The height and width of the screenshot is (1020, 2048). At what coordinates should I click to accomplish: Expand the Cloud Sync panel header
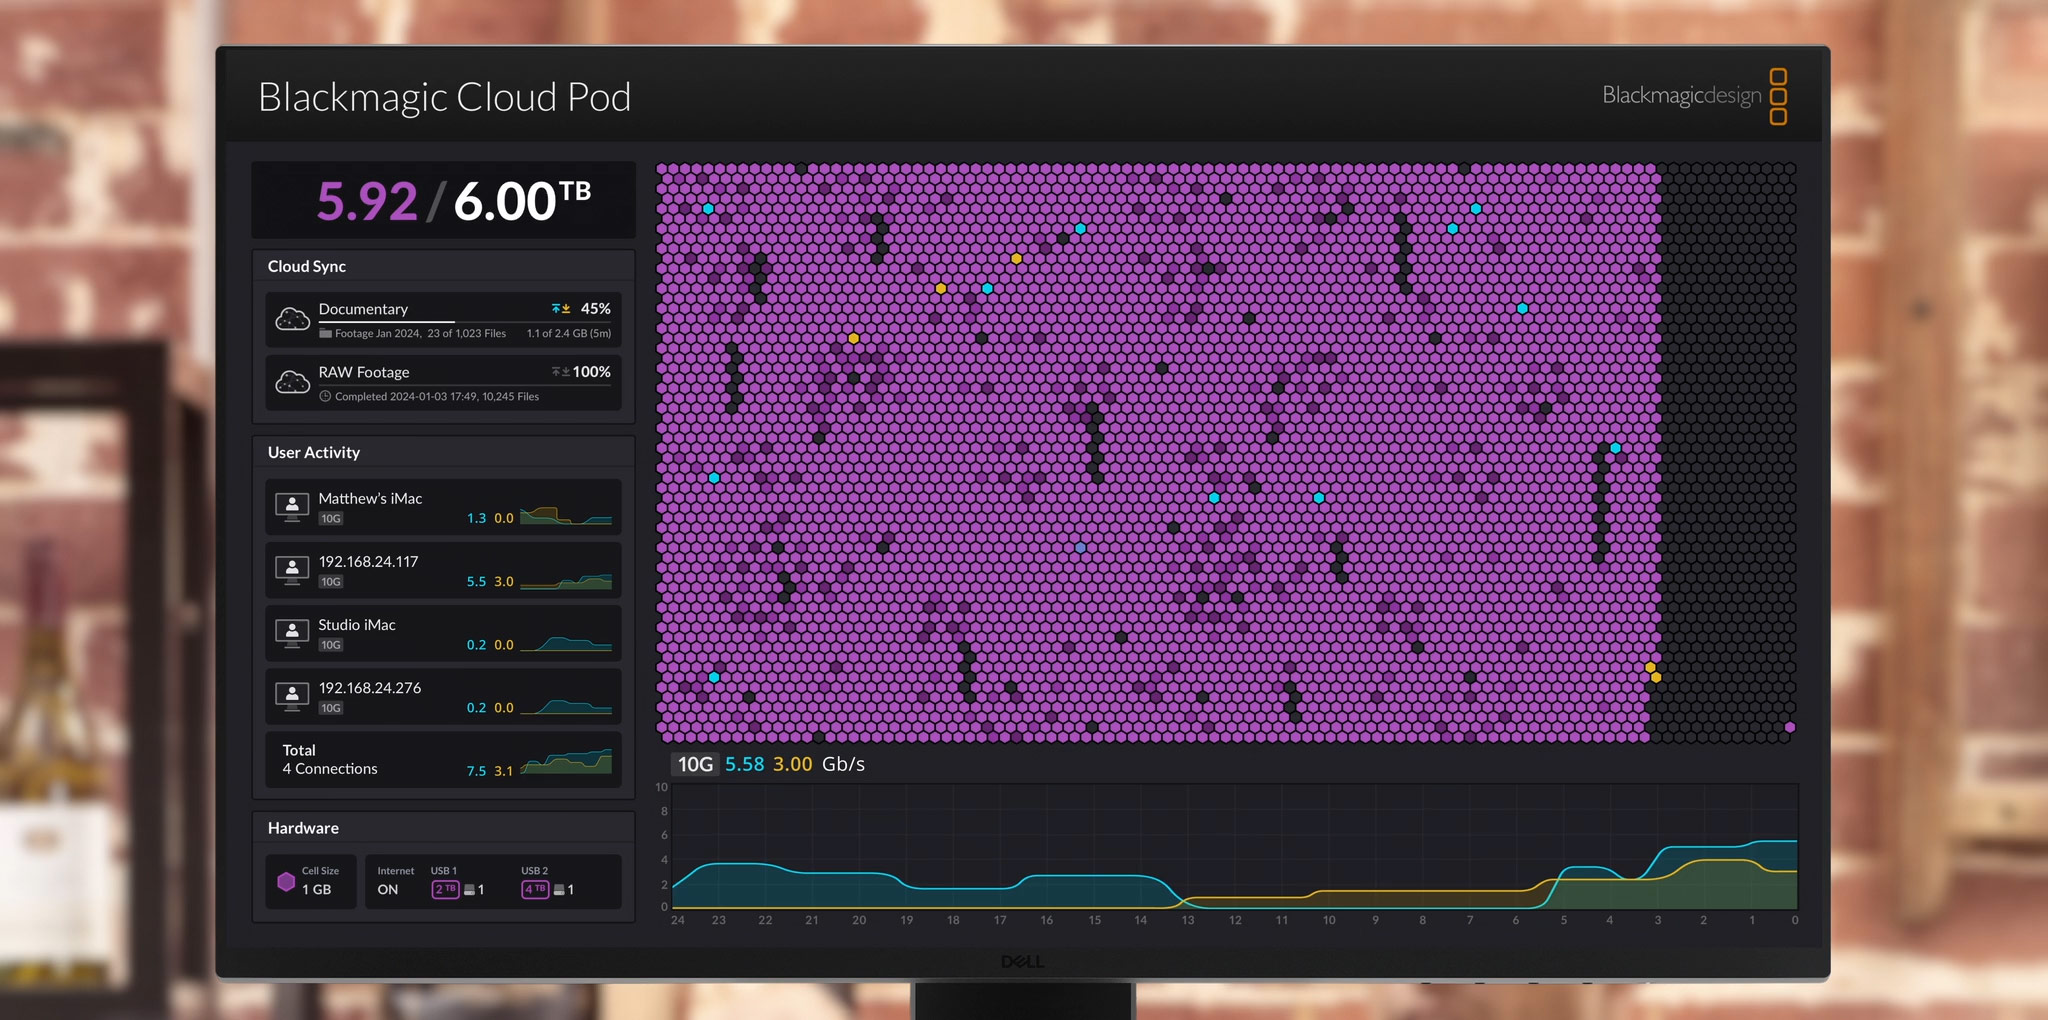[306, 266]
